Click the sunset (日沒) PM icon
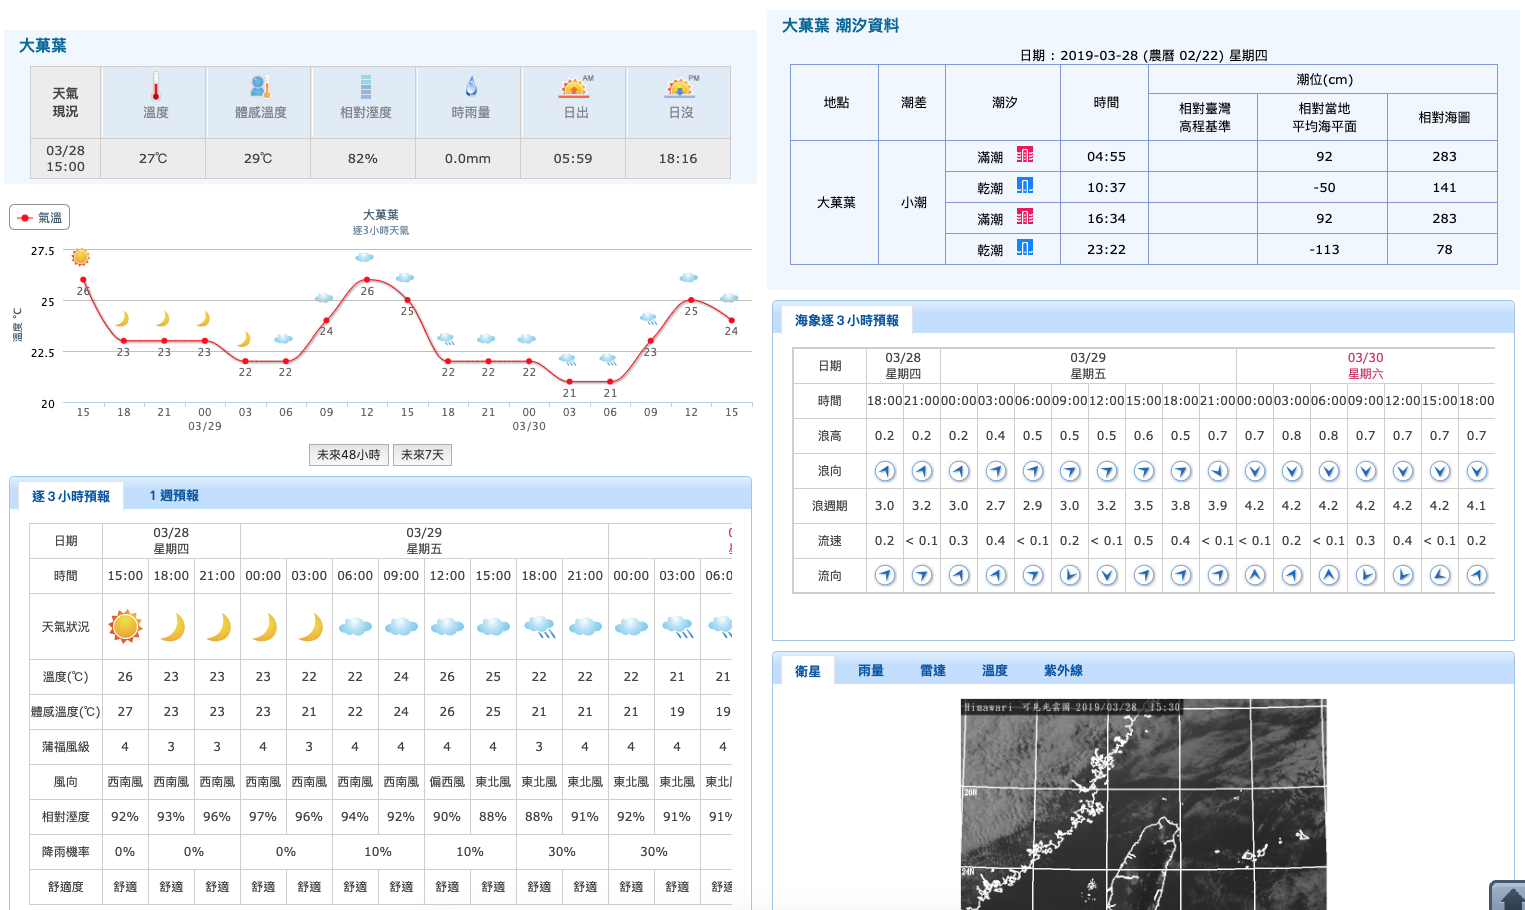The height and width of the screenshot is (910, 1525). coord(681,86)
